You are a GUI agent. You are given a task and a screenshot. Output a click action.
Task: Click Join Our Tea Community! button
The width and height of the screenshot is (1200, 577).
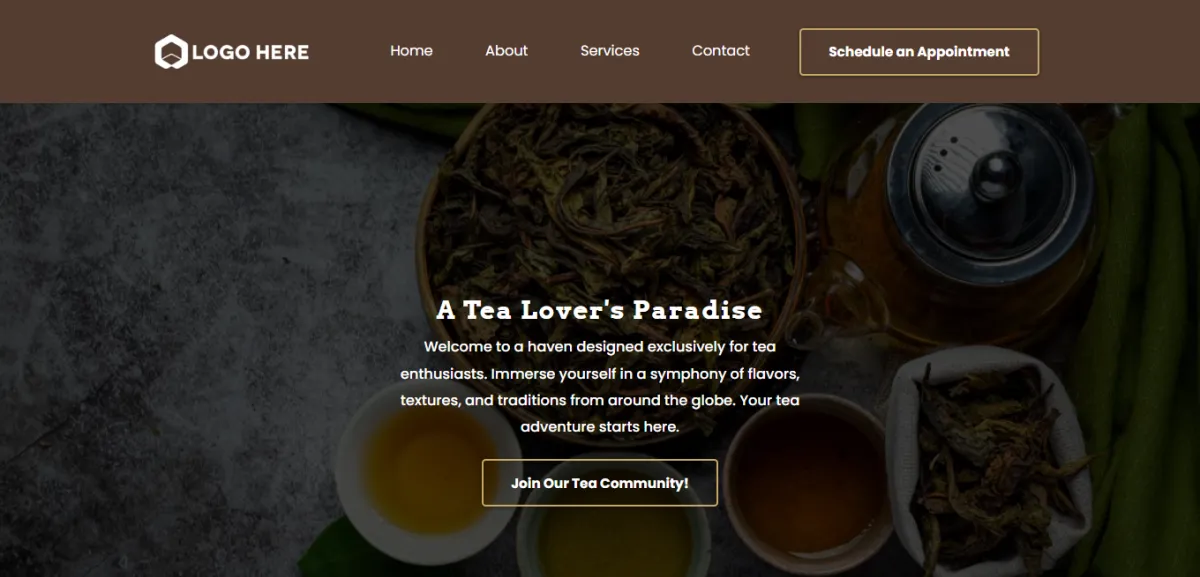point(600,483)
